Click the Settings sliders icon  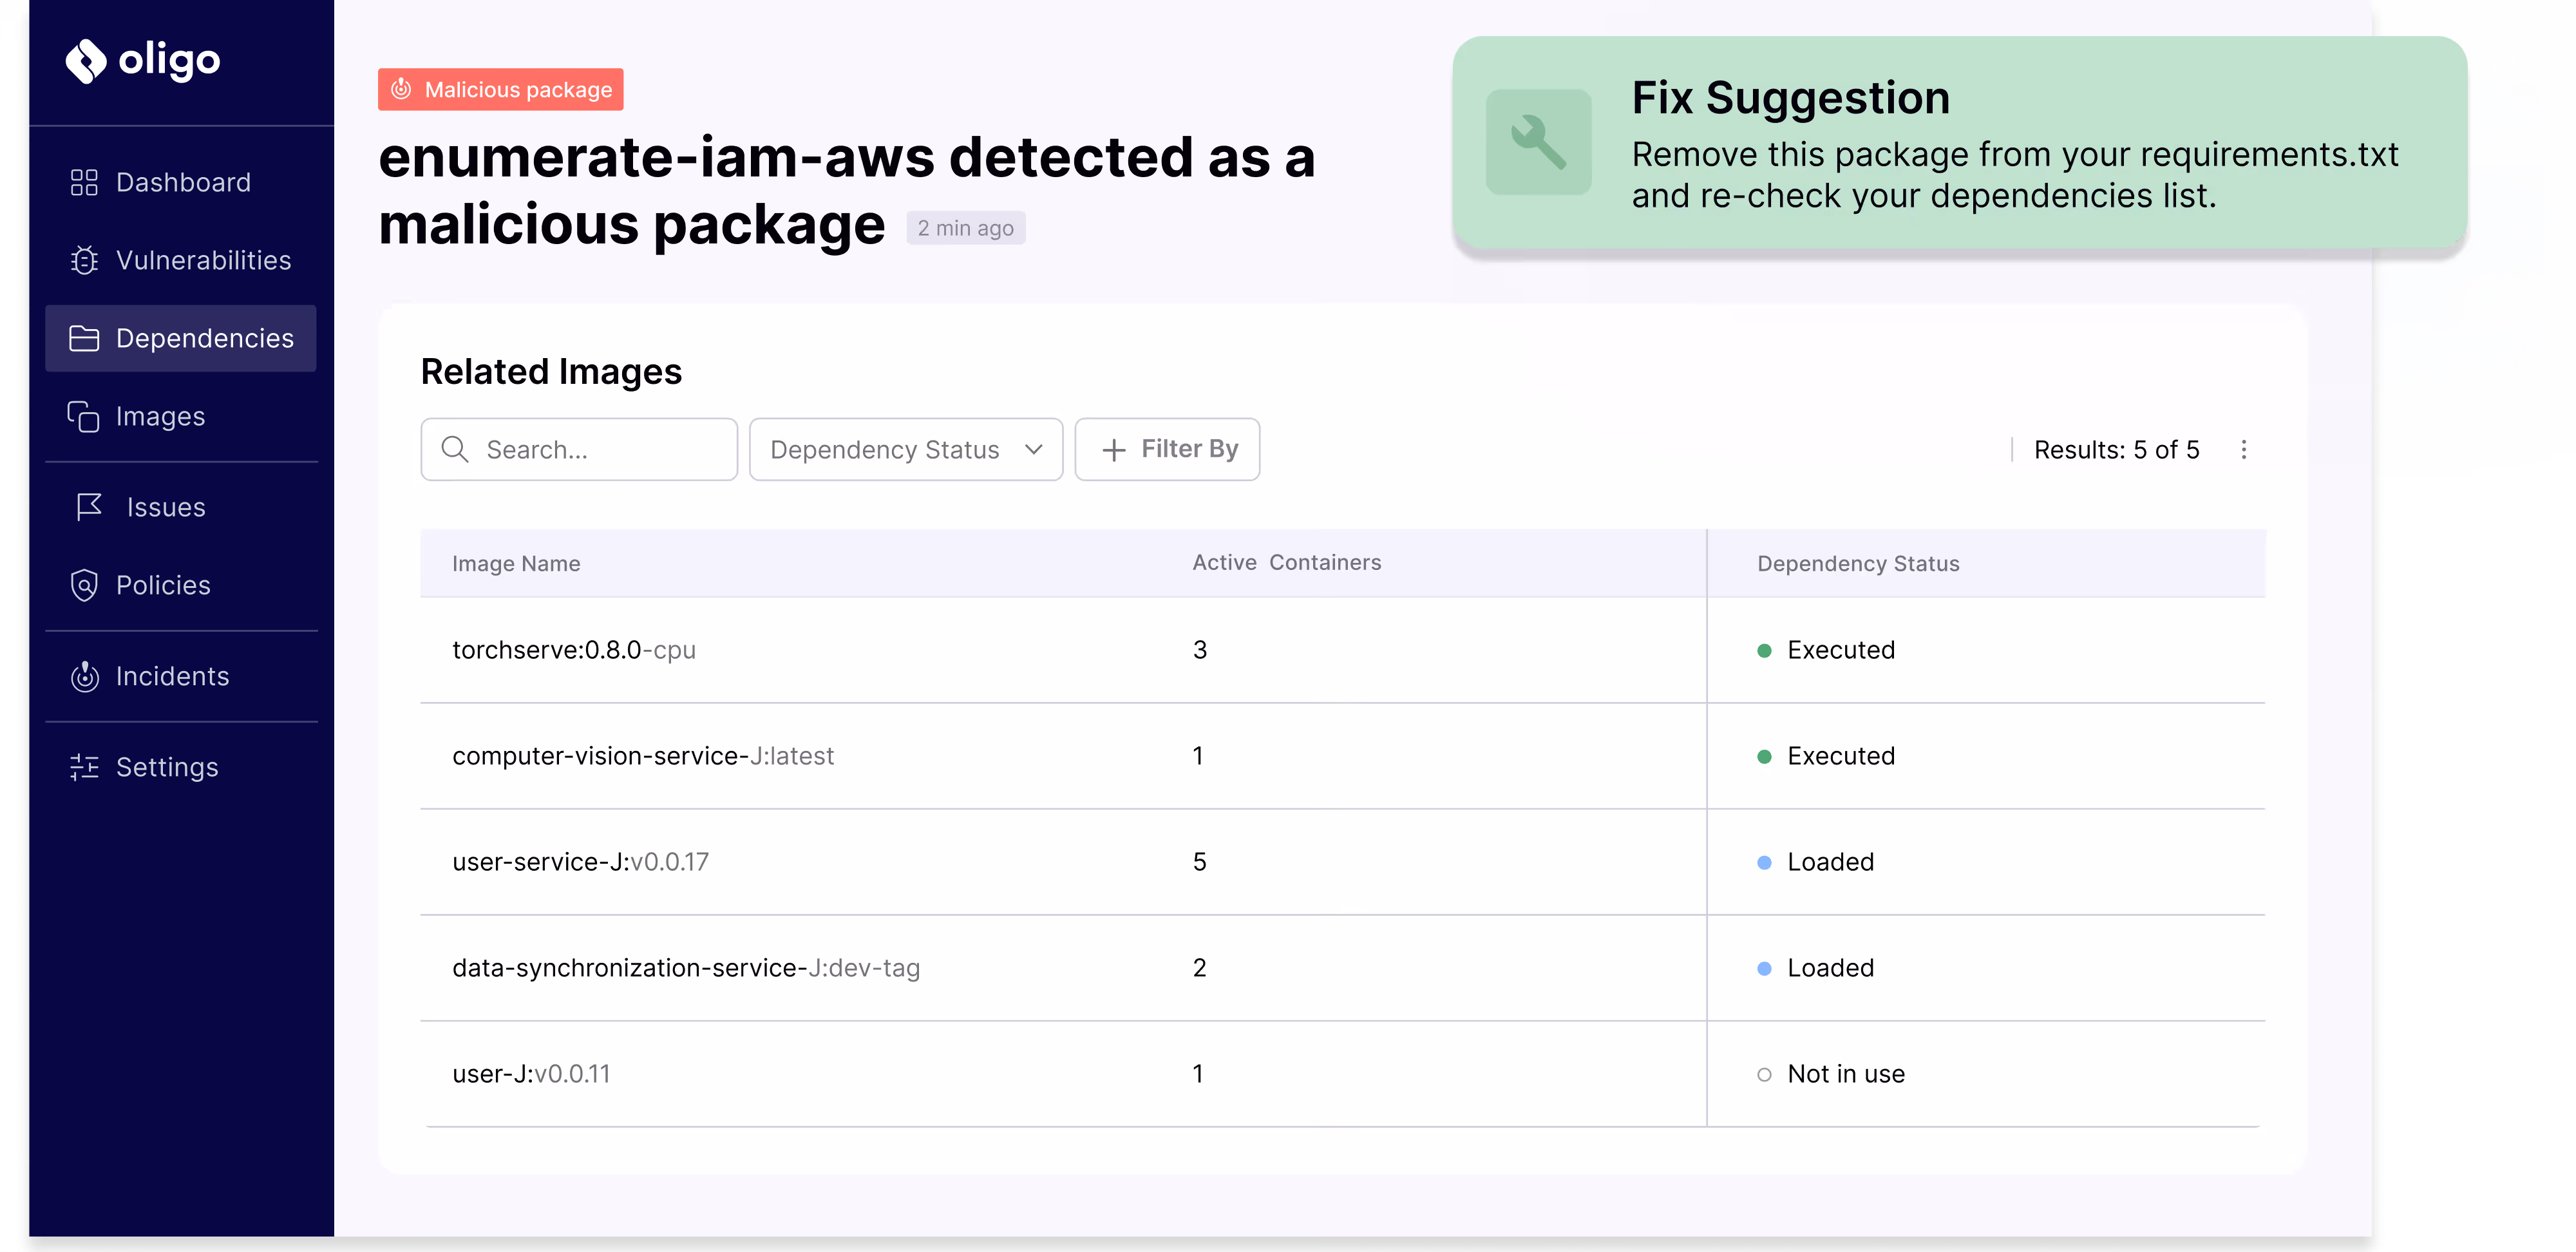coord(84,767)
